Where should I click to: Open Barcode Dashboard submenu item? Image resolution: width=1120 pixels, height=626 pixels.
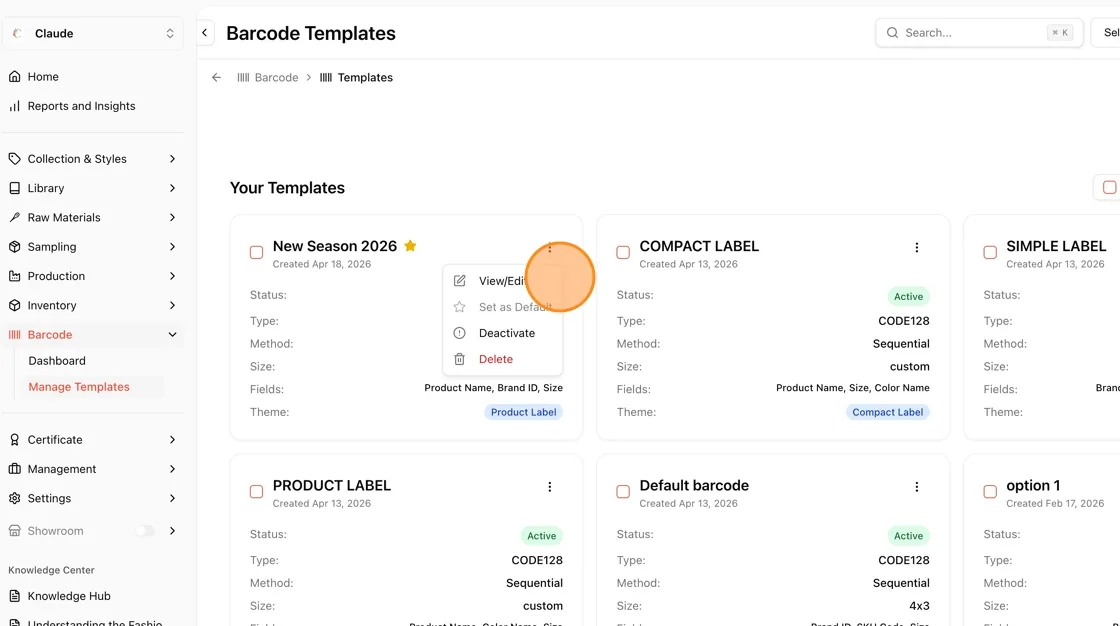[x=57, y=361]
